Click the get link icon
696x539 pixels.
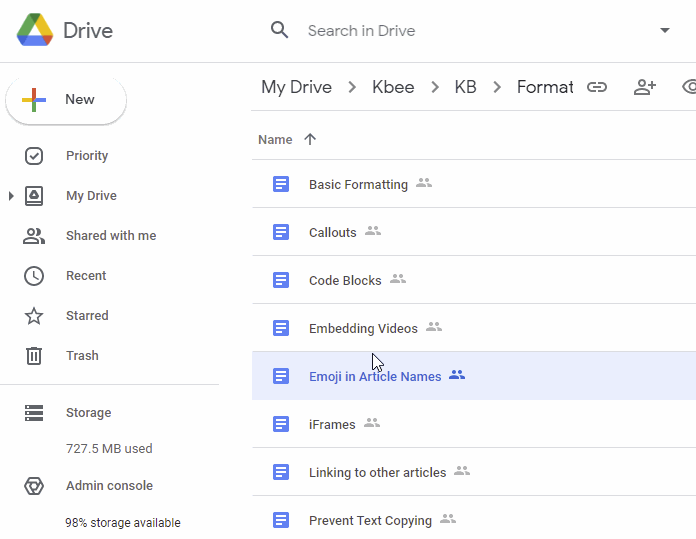pos(597,87)
